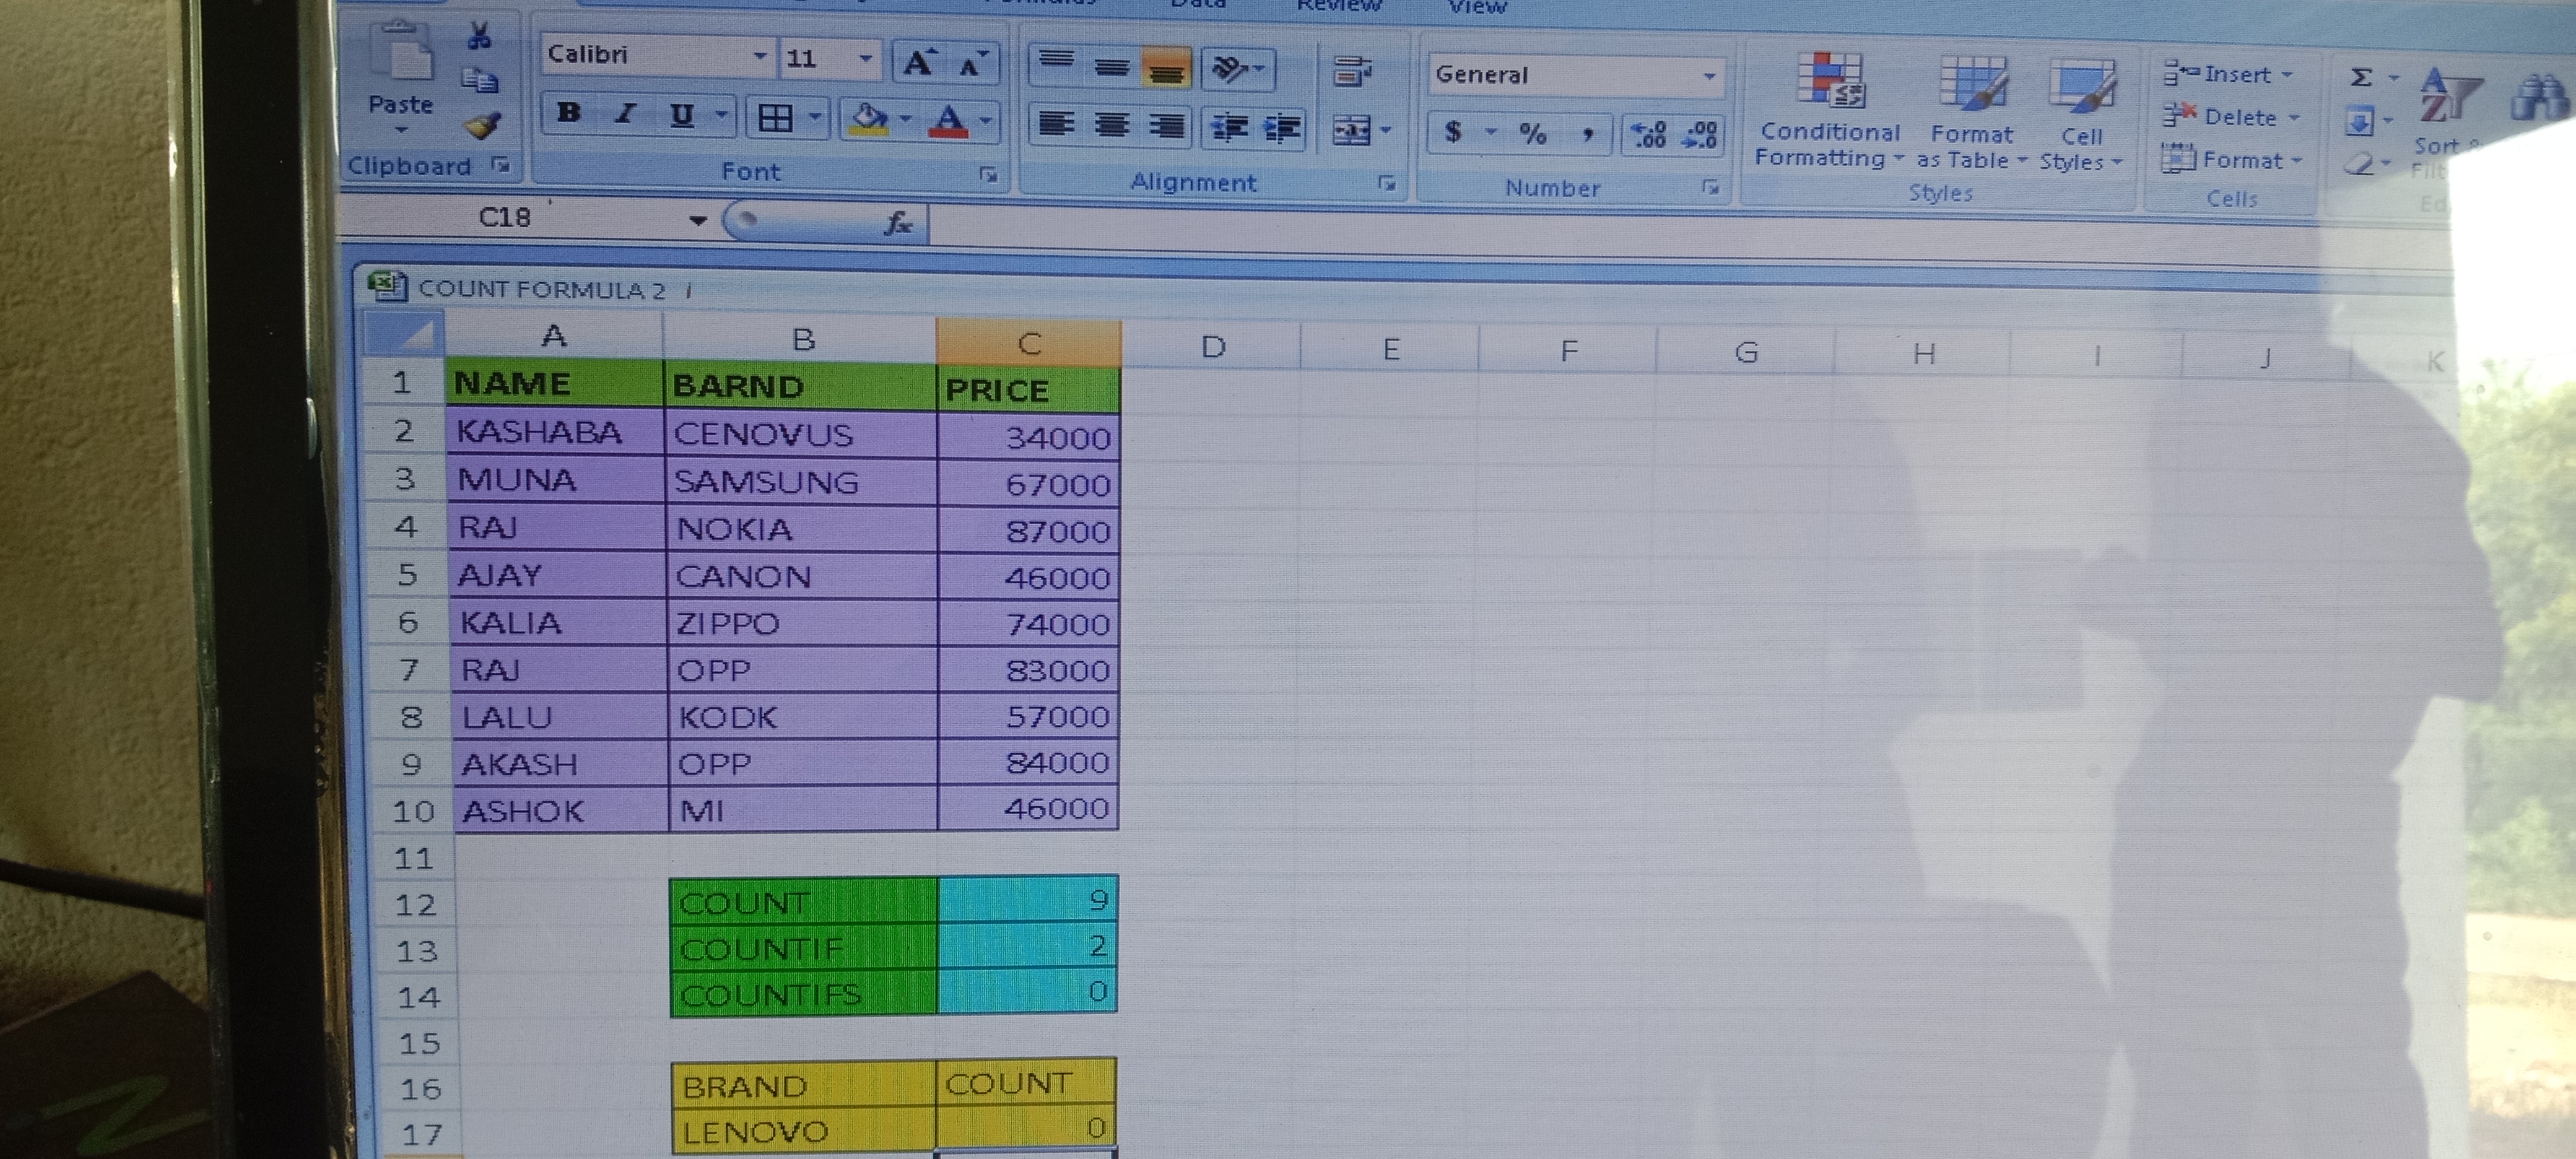Viewport: 2576px width, 1159px height.
Task: Select column C header
Action: [1029, 344]
